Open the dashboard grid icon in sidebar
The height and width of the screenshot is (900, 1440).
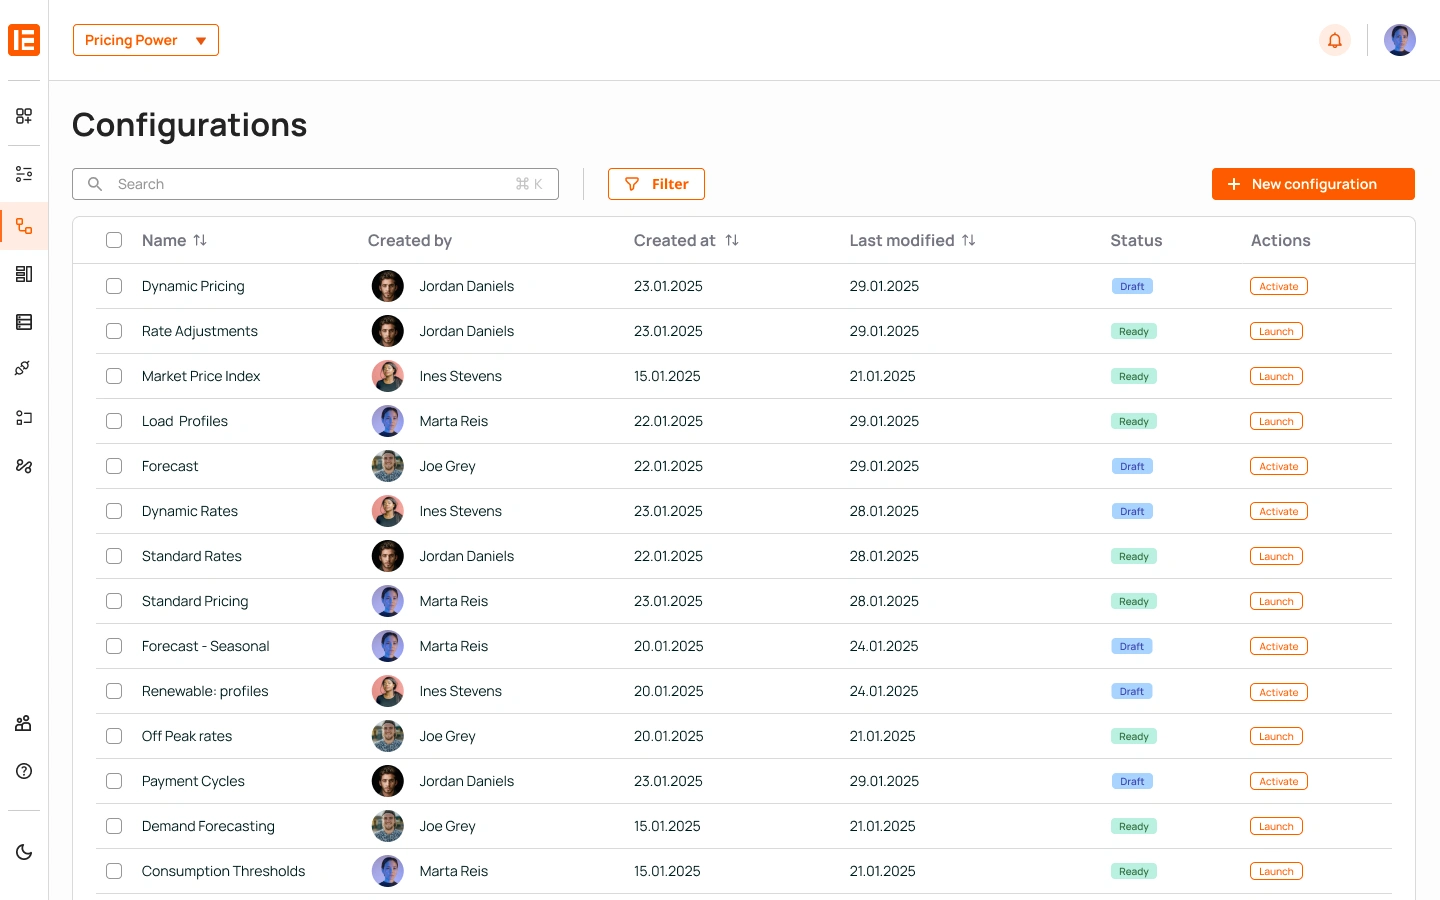click(x=24, y=116)
